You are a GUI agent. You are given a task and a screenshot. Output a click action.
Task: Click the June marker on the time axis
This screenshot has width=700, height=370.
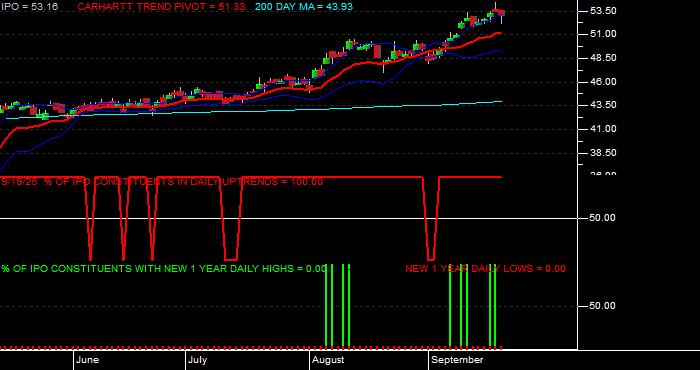pyautogui.click(x=88, y=360)
